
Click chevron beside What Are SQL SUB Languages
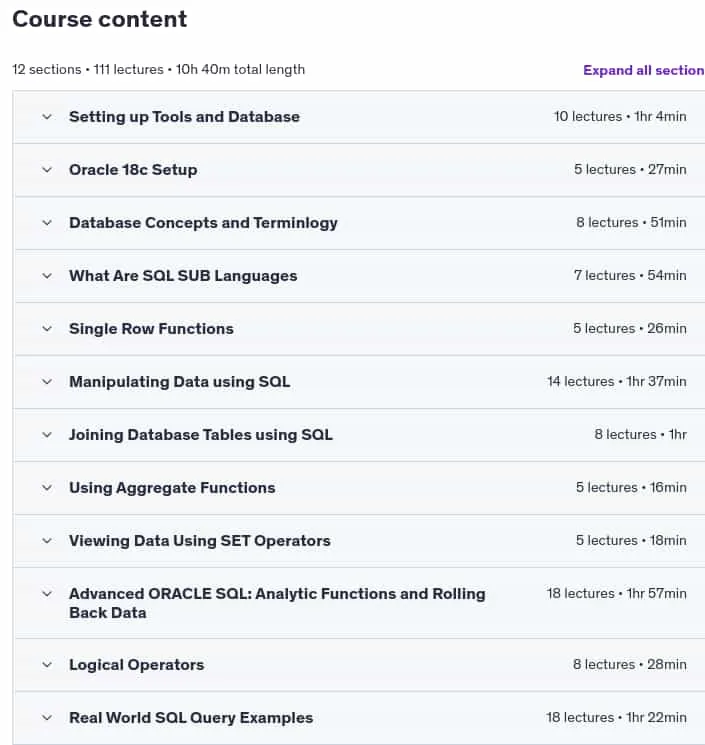point(47,276)
